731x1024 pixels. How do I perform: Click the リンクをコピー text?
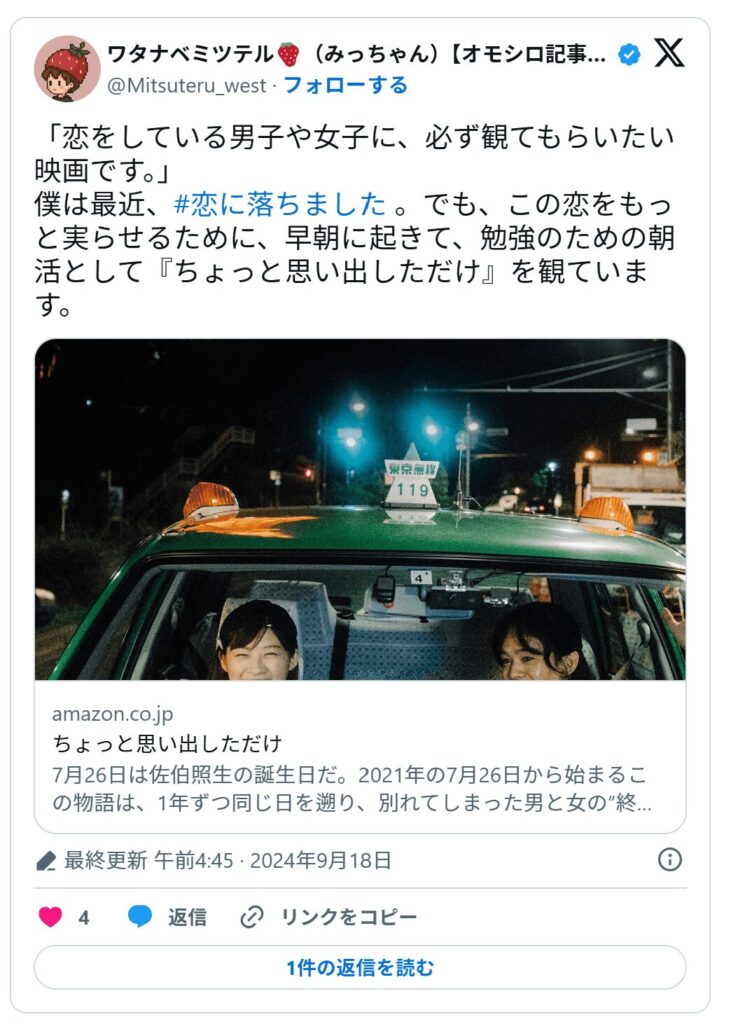click(349, 917)
